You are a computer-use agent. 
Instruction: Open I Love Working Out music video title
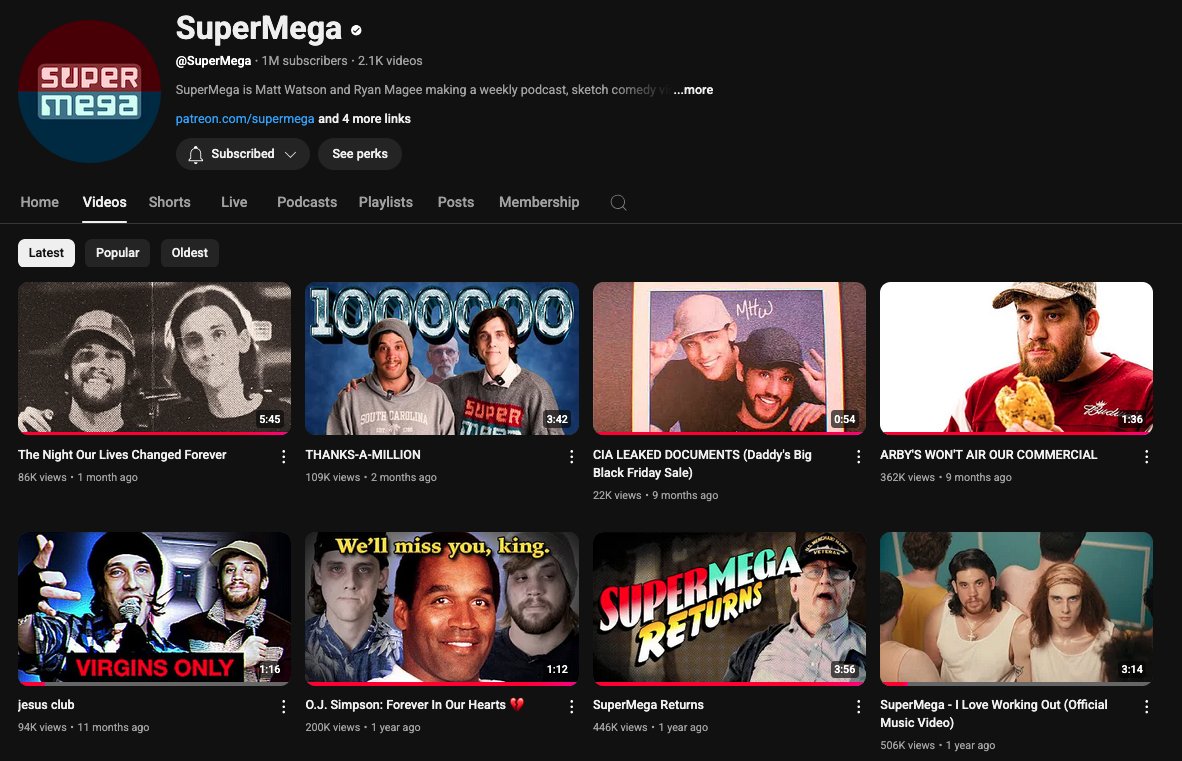(994, 714)
